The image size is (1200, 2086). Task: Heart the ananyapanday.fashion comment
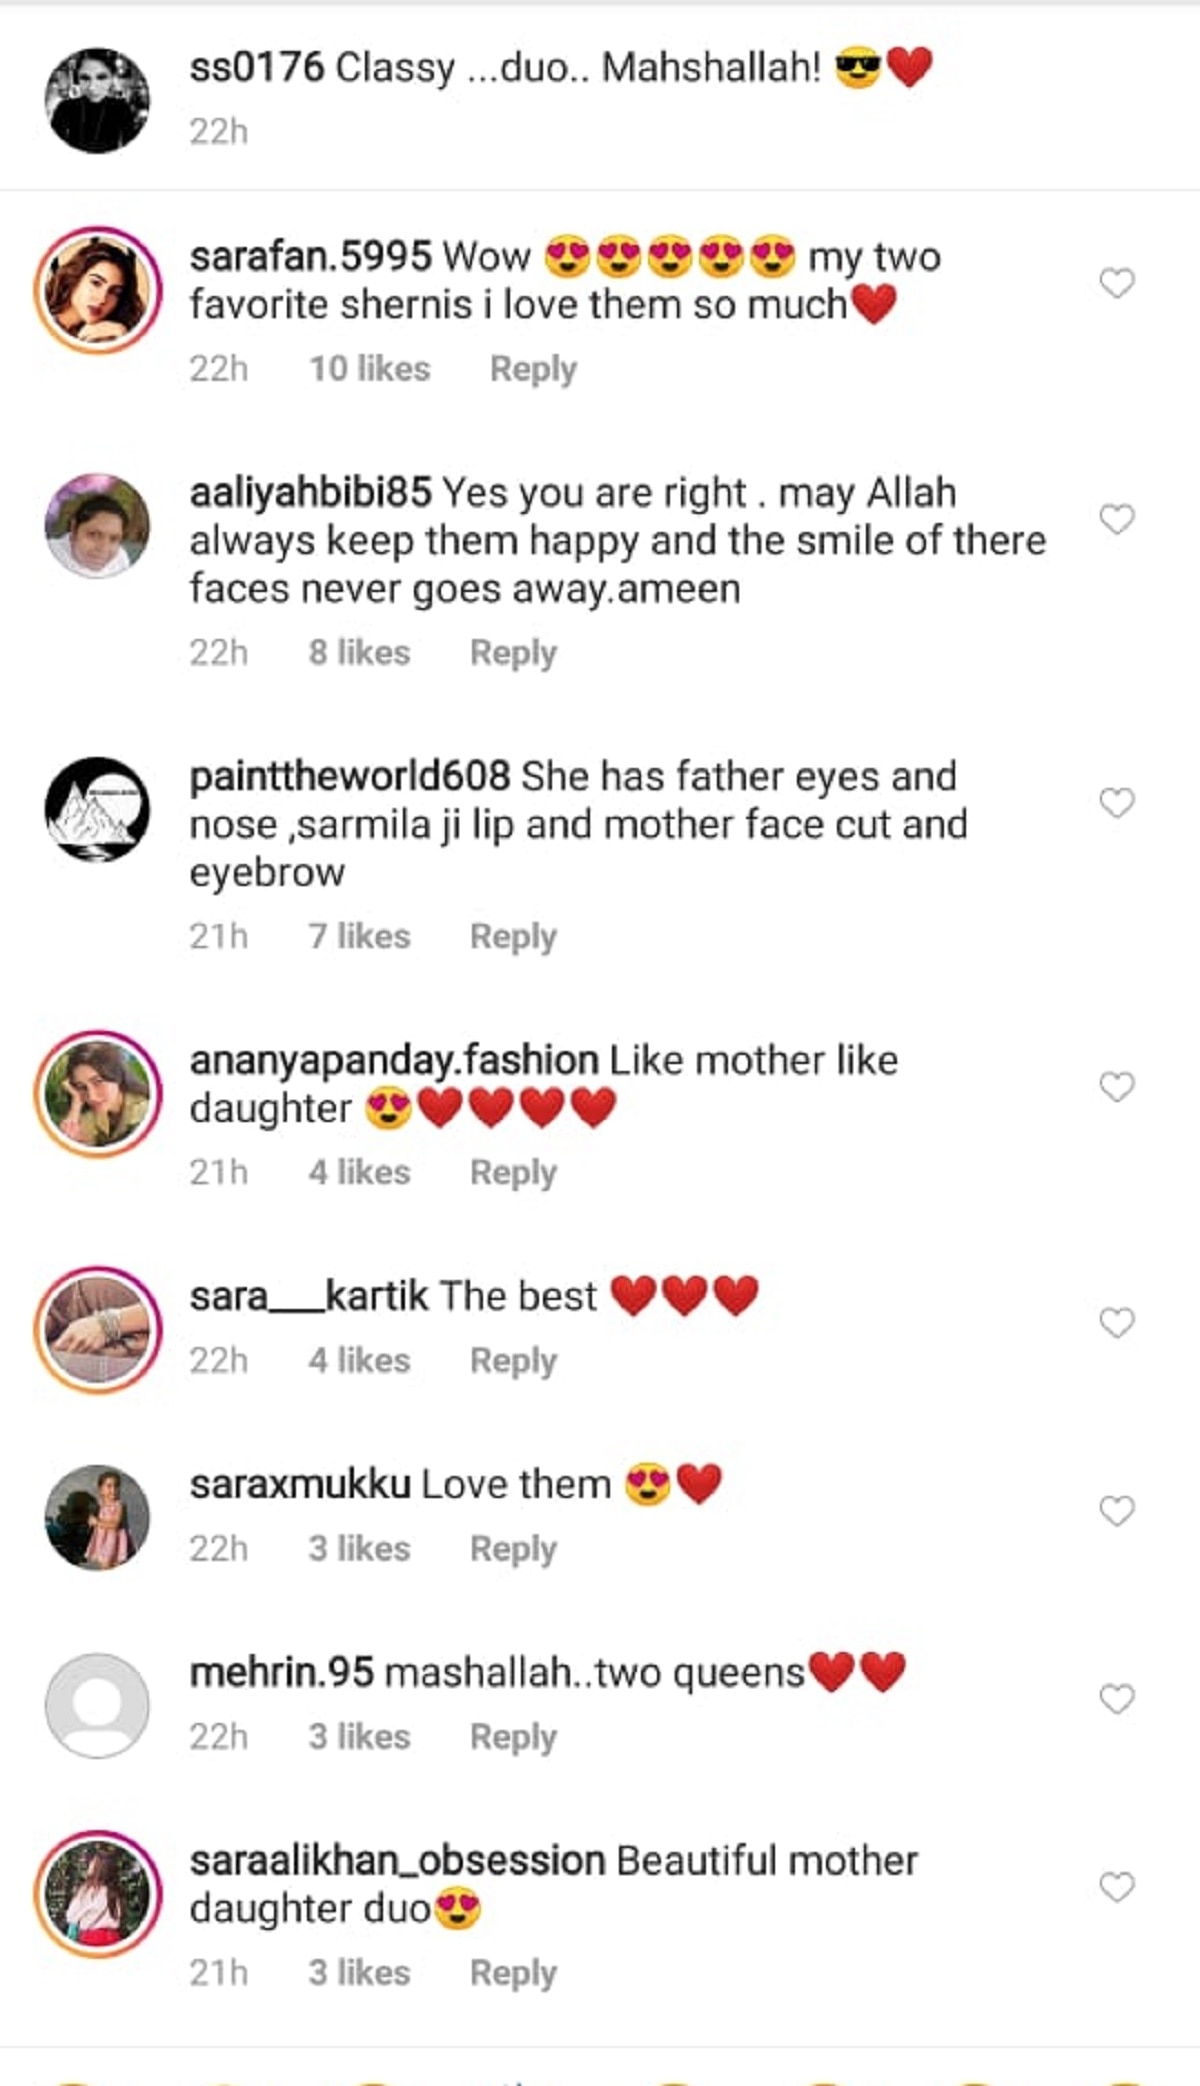(1116, 1087)
